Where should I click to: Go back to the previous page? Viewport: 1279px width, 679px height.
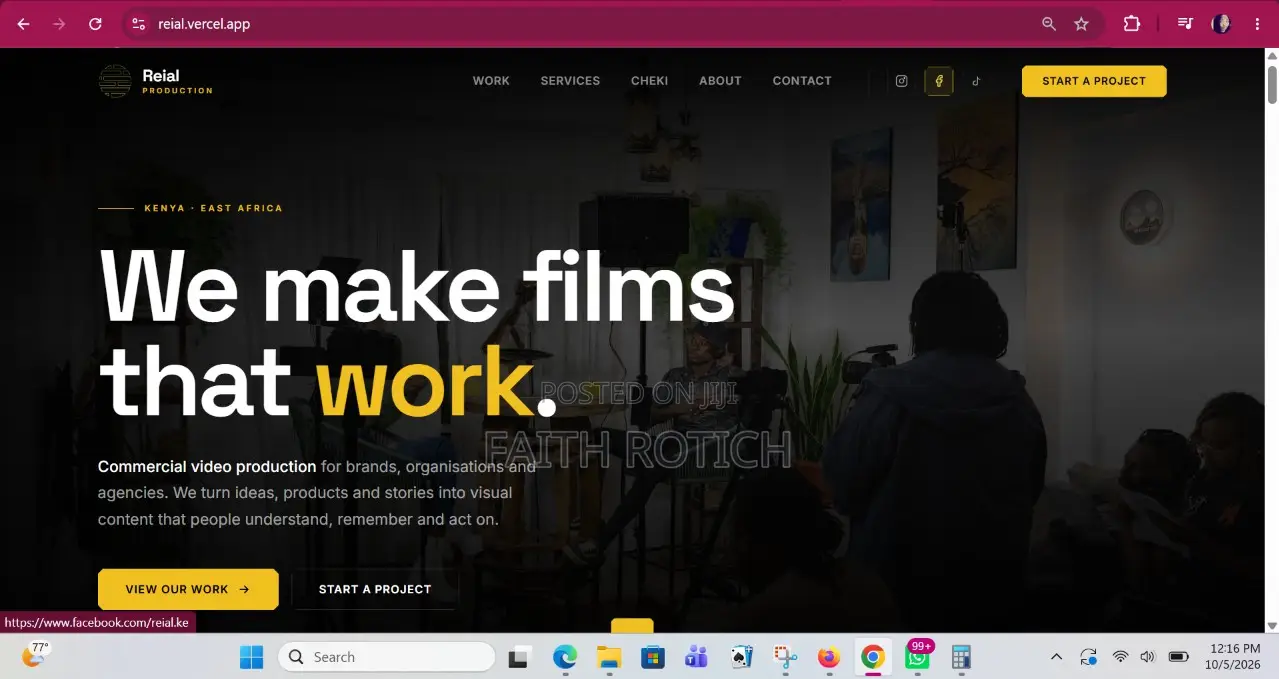tap(24, 24)
